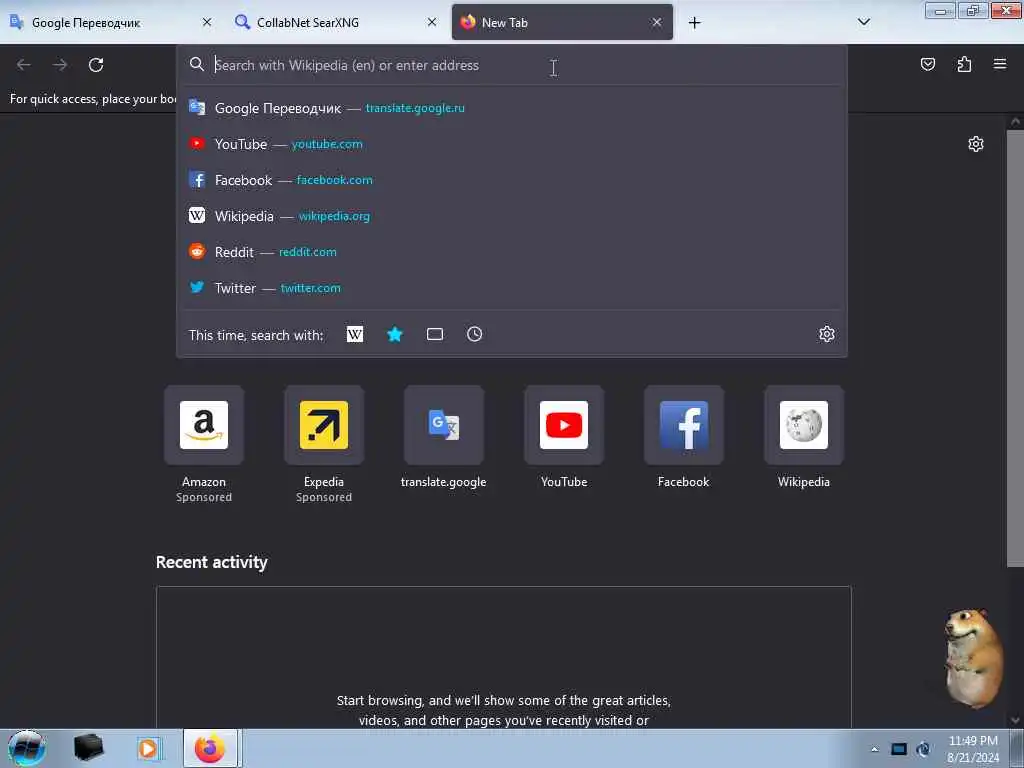Search Bookmarks with star icon

(395, 334)
